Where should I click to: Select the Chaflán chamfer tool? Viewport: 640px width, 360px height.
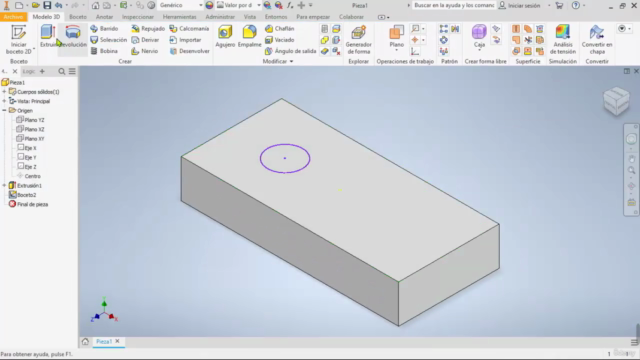[x=280, y=29]
